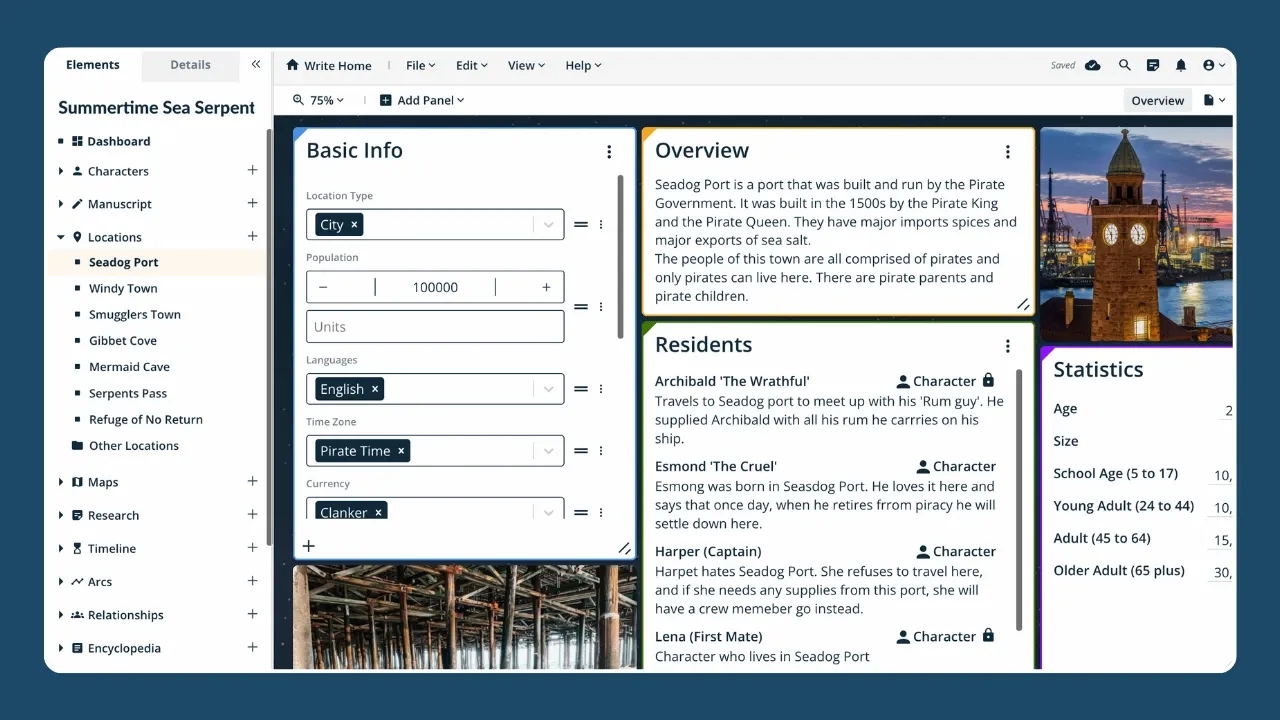Switch to the Details tab
The image size is (1280, 720).
tap(190, 65)
